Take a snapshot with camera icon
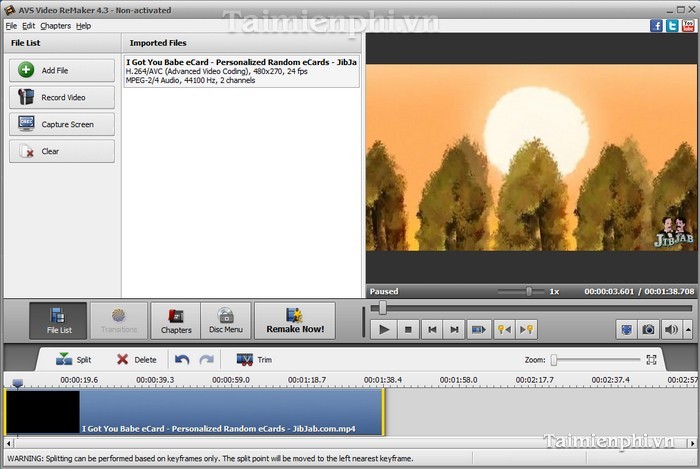Viewport: 700px width, 469px height. point(648,329)
